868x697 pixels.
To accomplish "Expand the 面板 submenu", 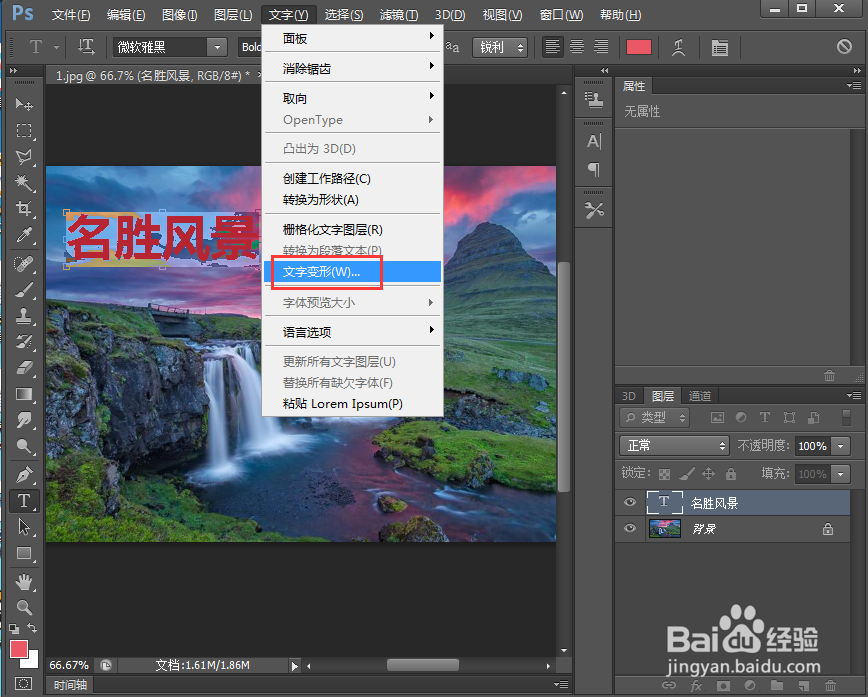I will pyautogui.click(x=353, y=39).
